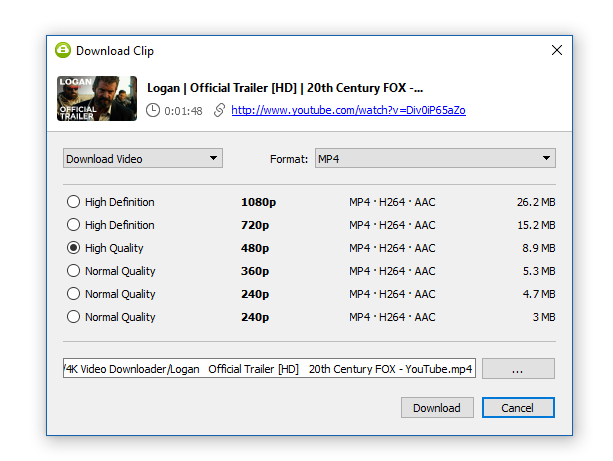
Task: Click the 15.2 MB file size
Action: click(536, 225)
